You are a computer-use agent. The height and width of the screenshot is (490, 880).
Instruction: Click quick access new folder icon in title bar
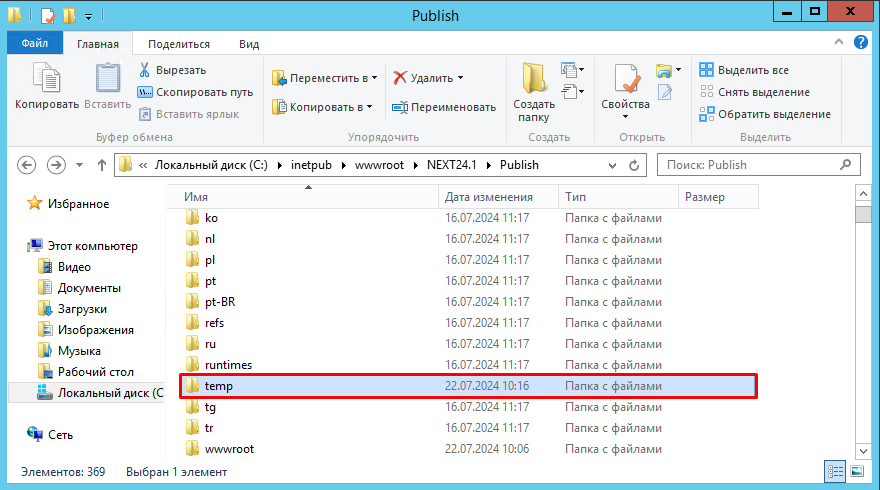70,16
